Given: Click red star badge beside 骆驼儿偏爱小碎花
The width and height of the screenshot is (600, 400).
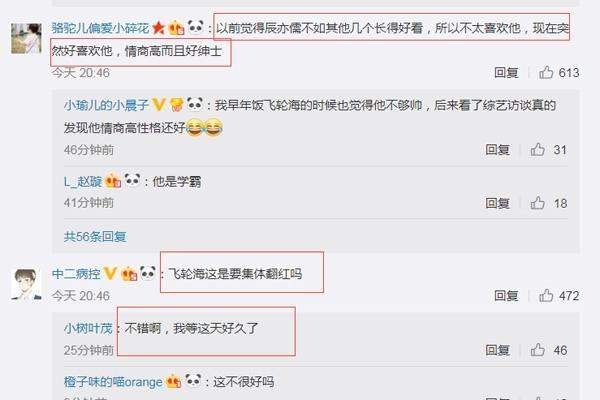Looking at the screenshot, I should (x=158, y=28).
